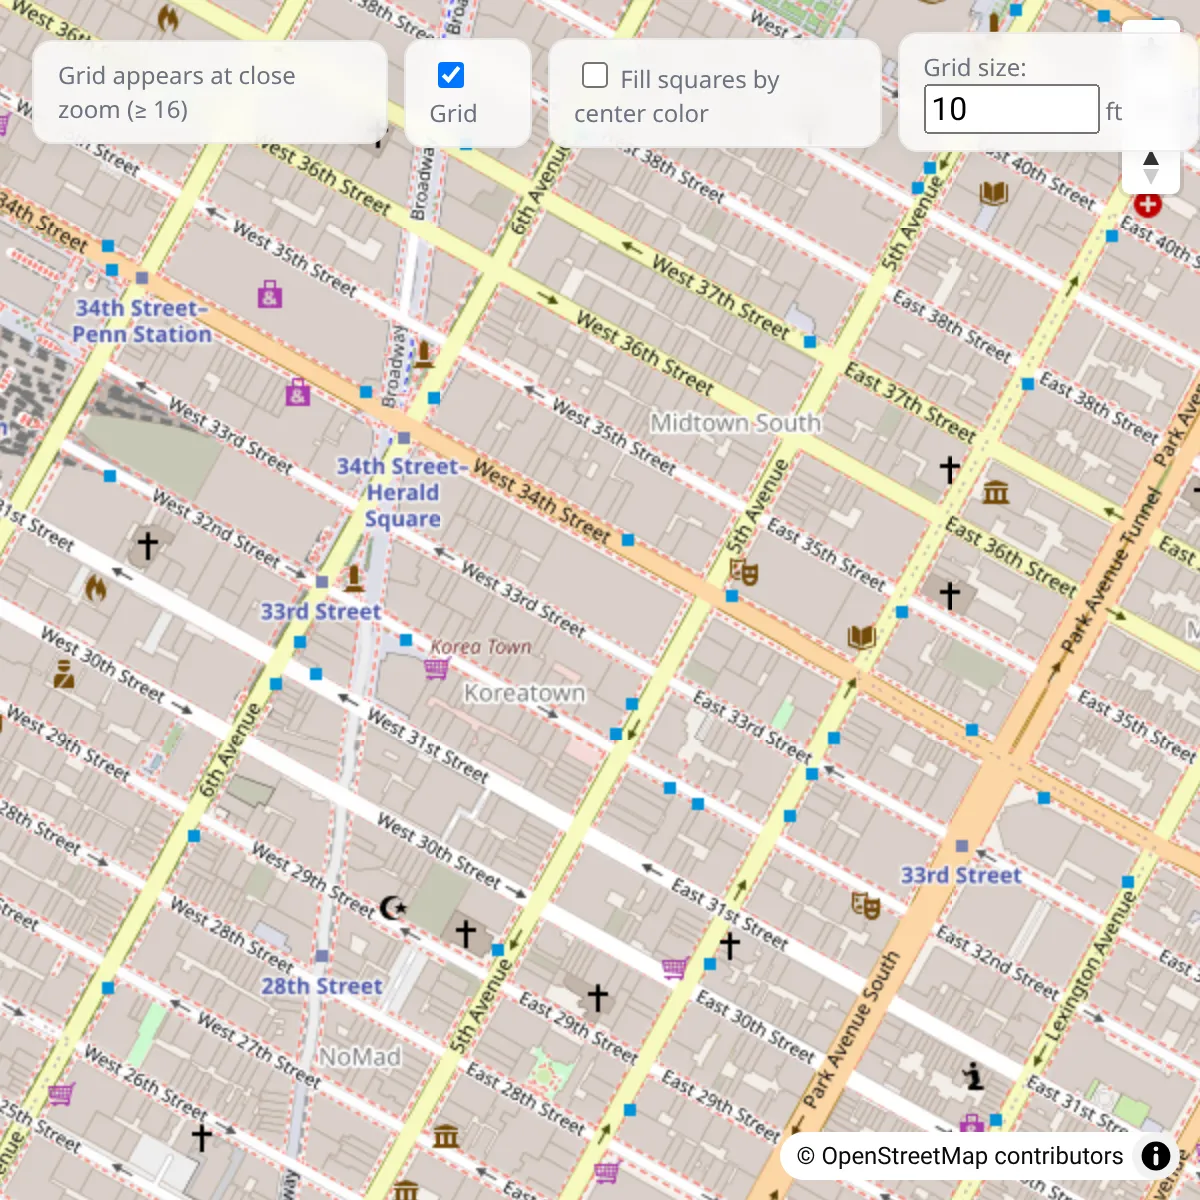Viewport: 1200px width, 1200px height.
Task: Click the theater masks icon on 5th Avenue
Action: click(744, 572)
